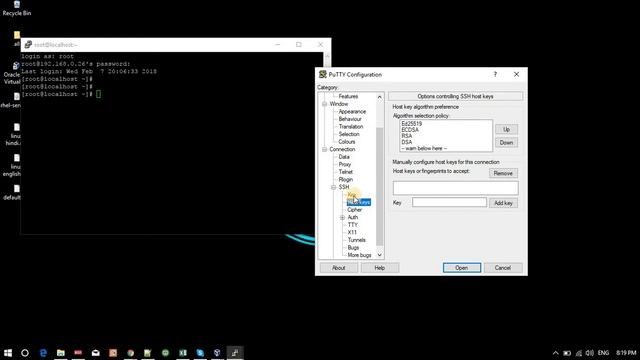The height and width of the screenshot is (360, 640).
Task: Open VirtualBox from the taskbar
Action: (217, 353)
